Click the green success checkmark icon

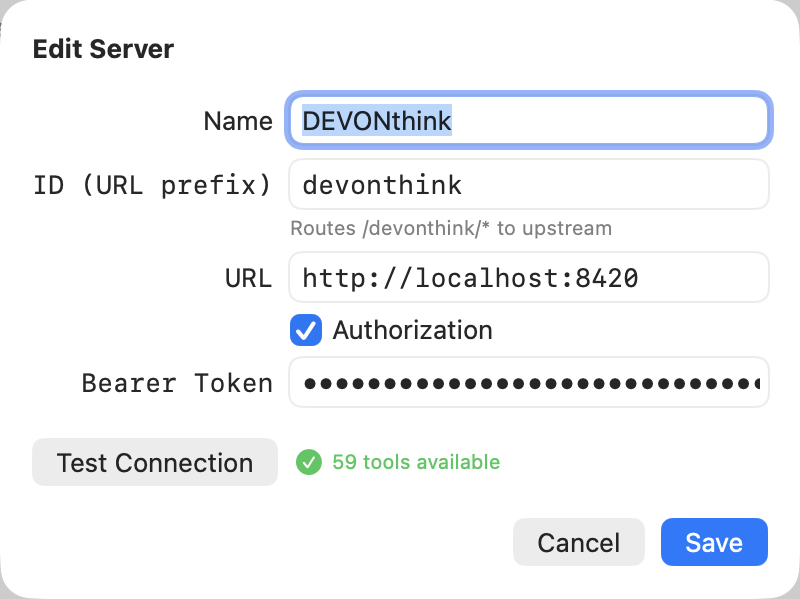[309, 462]
